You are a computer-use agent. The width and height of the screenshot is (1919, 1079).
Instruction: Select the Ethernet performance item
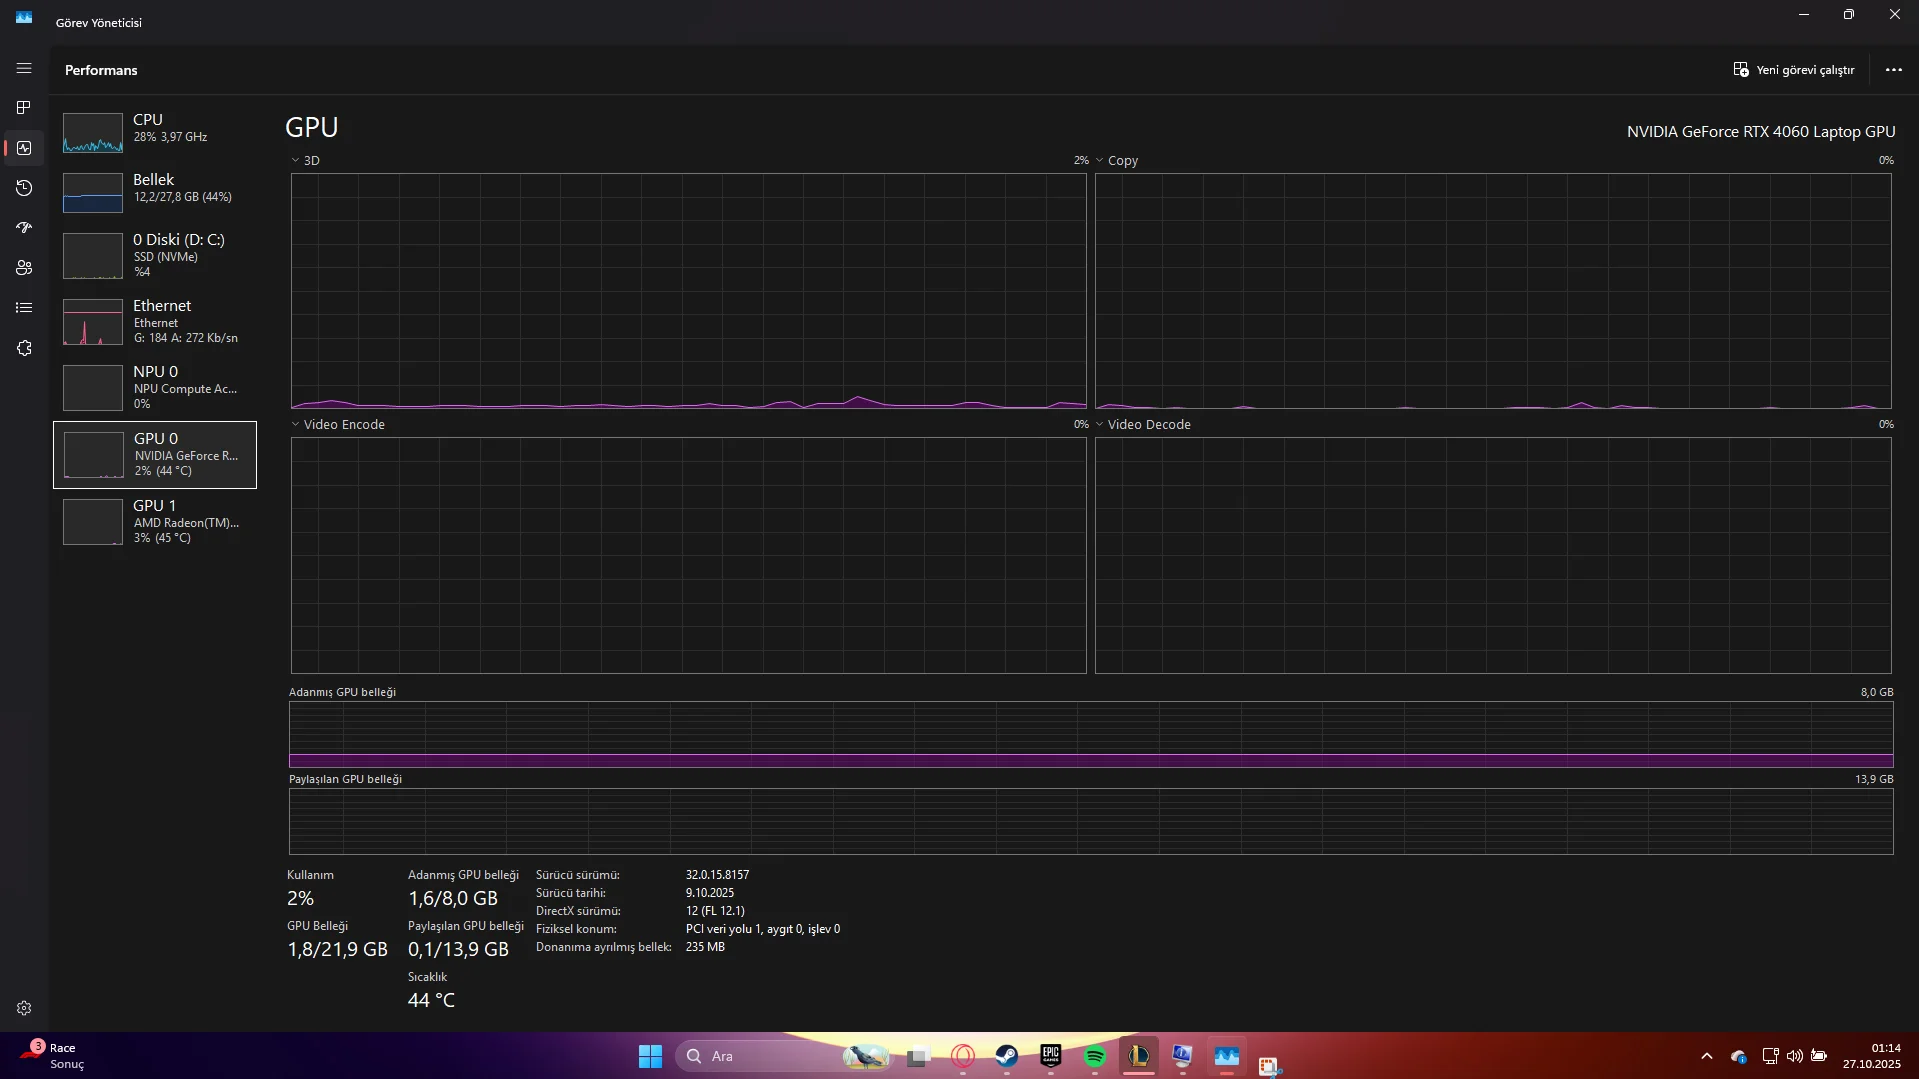tap(155, 321)
